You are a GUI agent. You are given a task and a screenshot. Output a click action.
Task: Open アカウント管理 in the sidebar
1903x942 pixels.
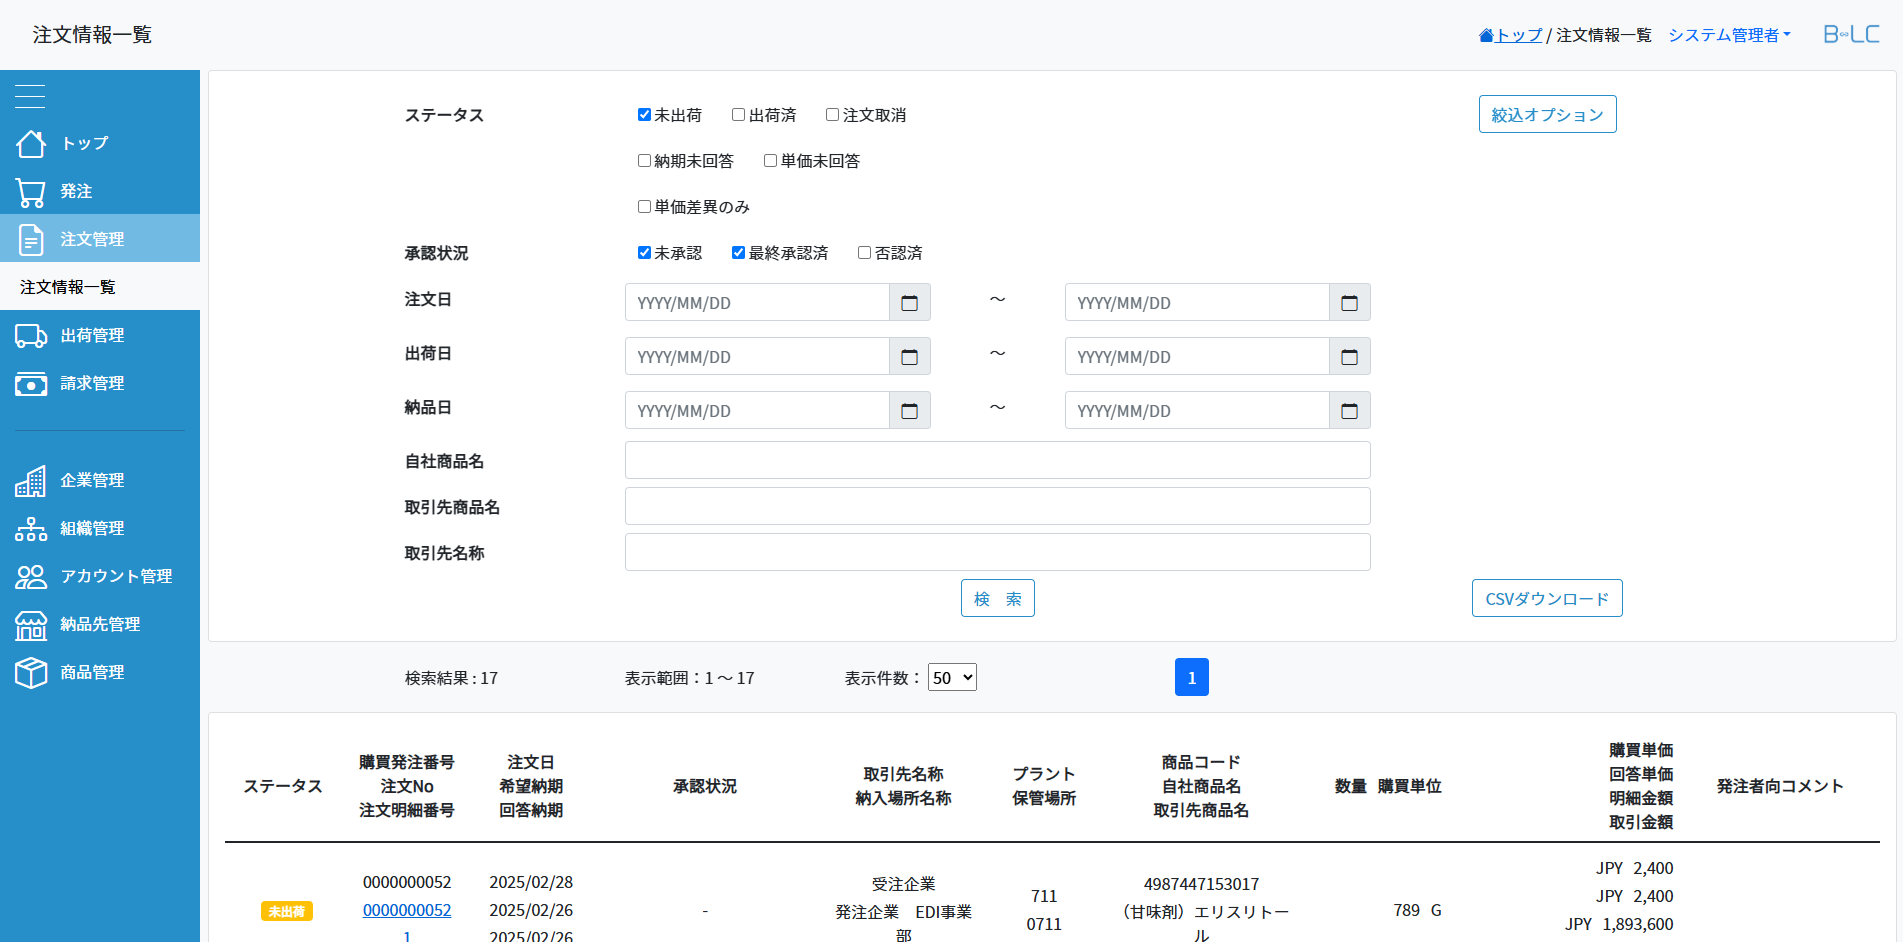[116, 576]
